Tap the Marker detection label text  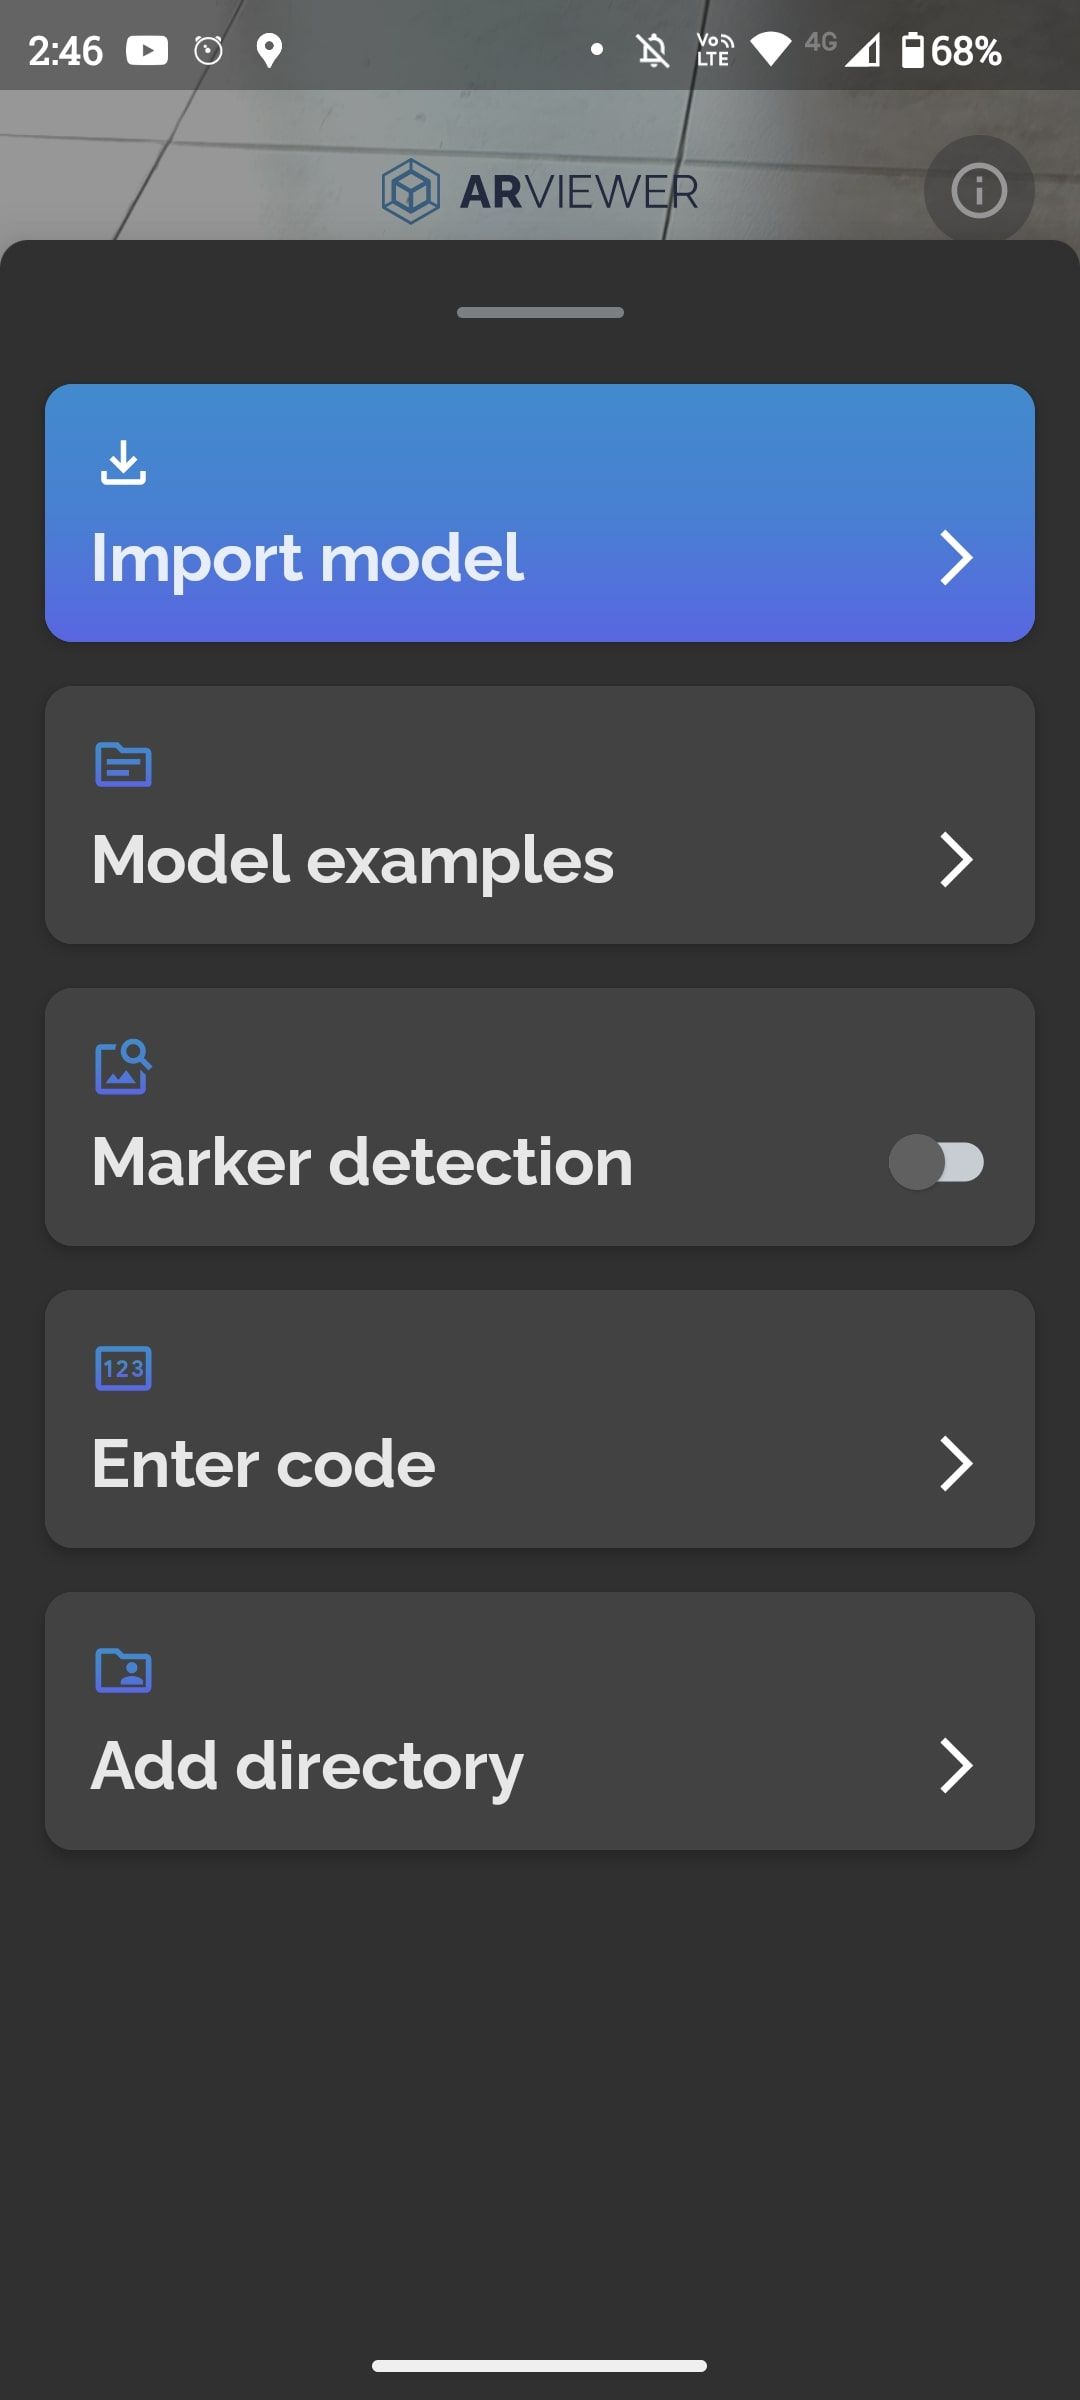(362, 1162)
